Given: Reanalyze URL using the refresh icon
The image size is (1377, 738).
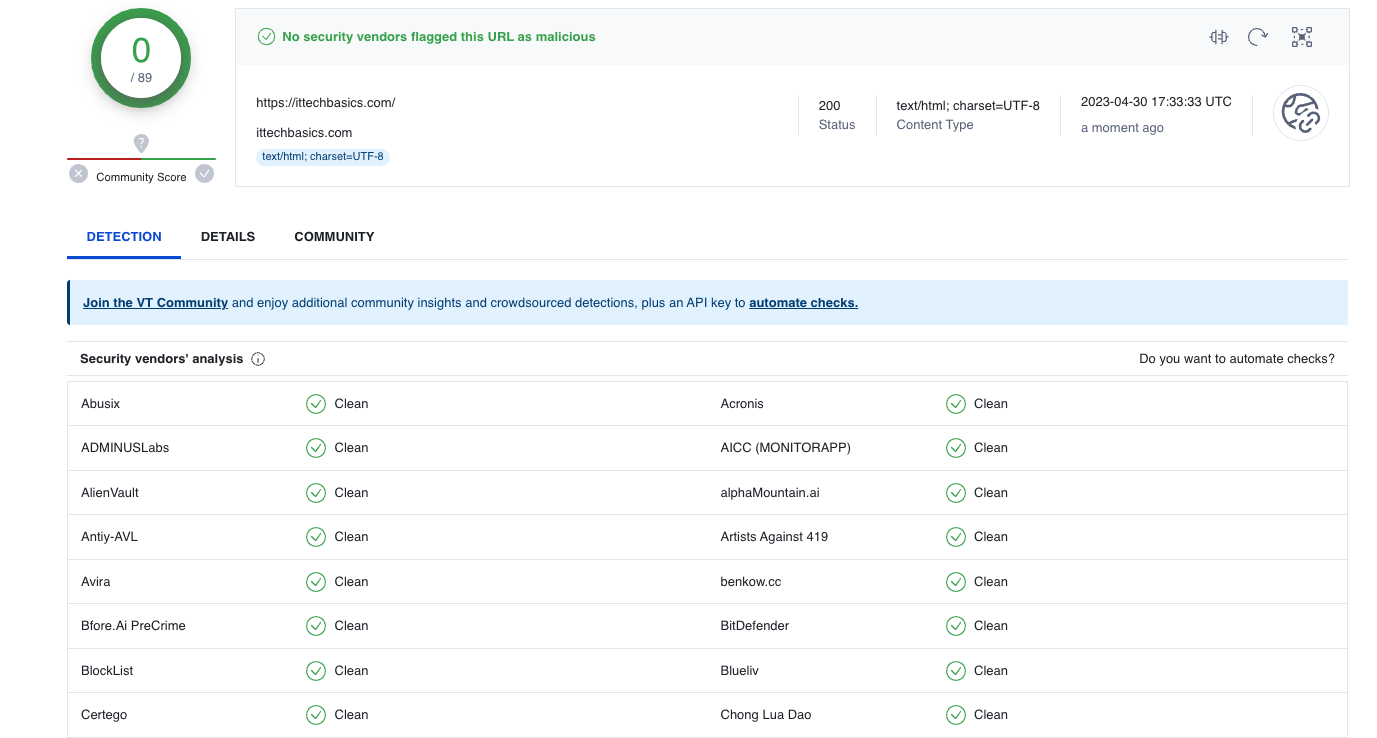Looking at the screenshot, I should pos(1258,37).
